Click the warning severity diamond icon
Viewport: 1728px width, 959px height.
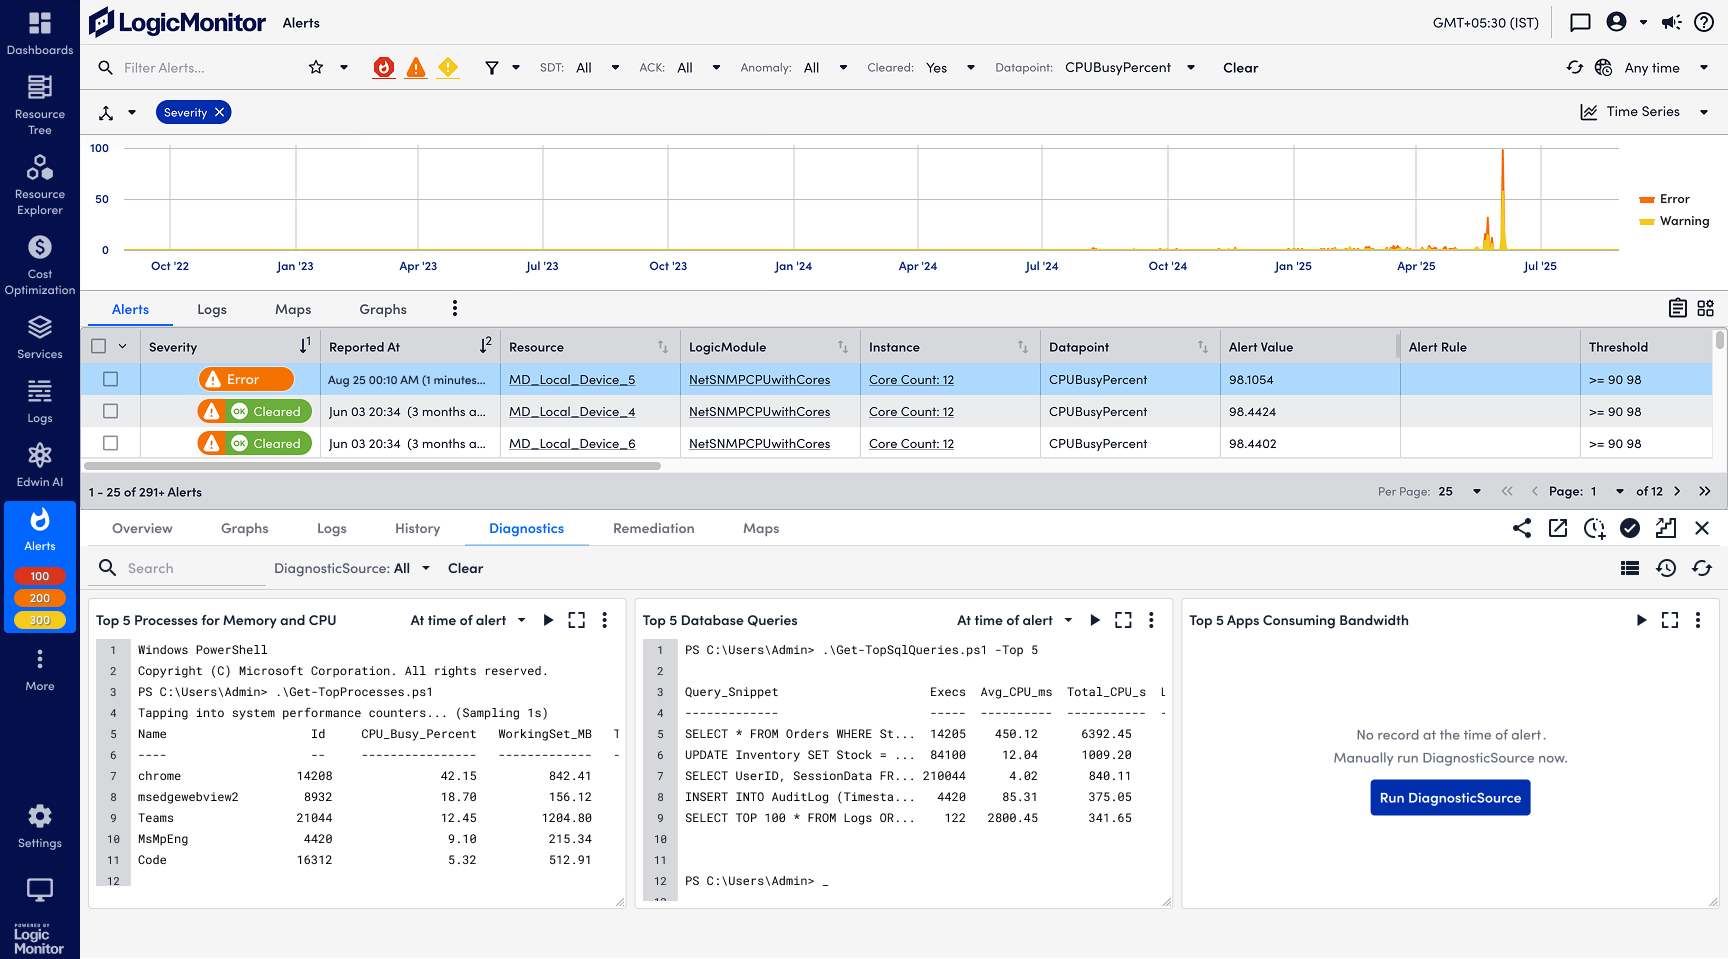click(x=448, y=68)
